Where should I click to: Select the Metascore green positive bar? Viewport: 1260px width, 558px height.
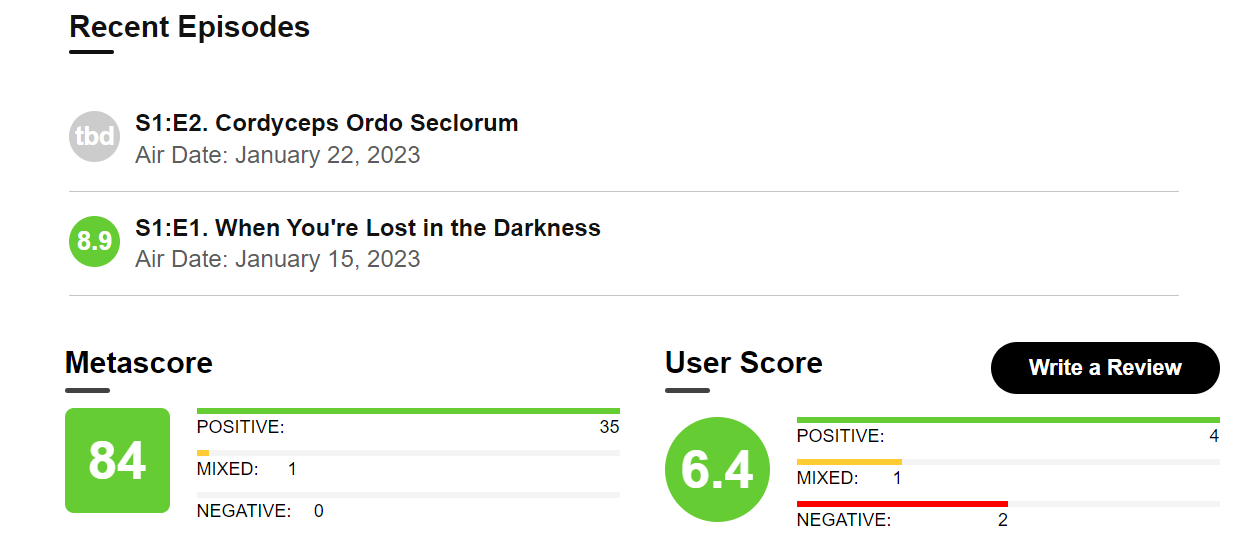tap(408, 411)
